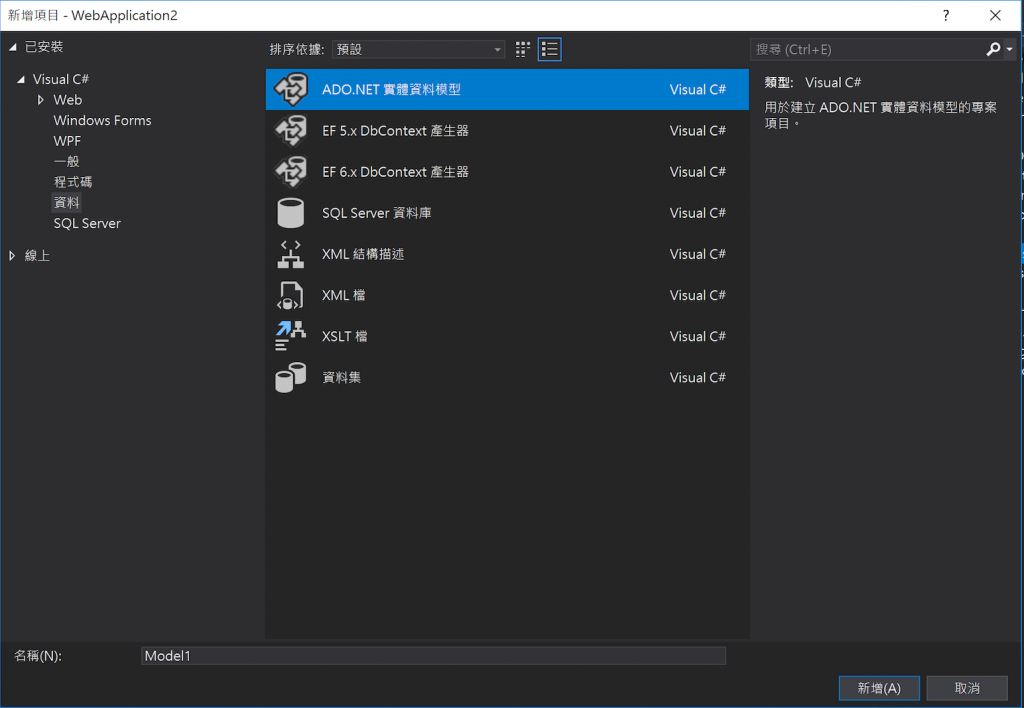Click the 取消 button
Image resolution: width=1024 pixels, height=708 pixels.
tap(967, 688)
